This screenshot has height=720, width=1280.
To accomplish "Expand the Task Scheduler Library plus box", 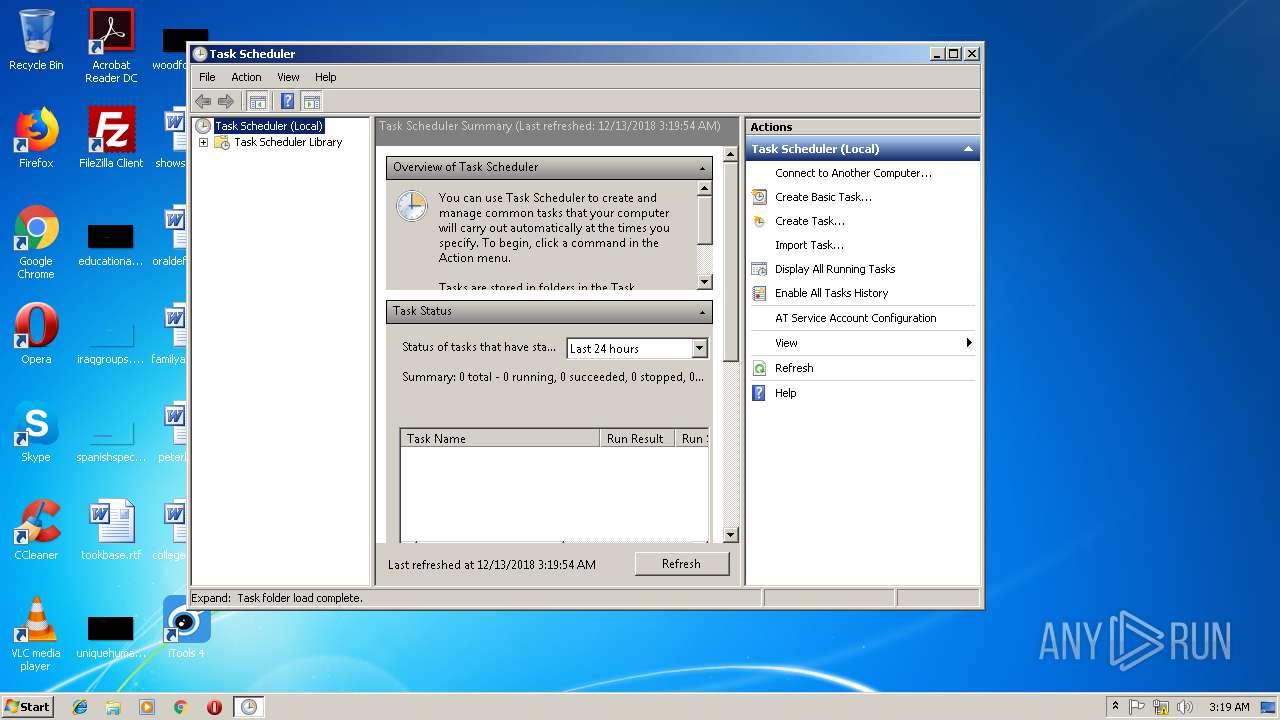I will click(203, 143).
